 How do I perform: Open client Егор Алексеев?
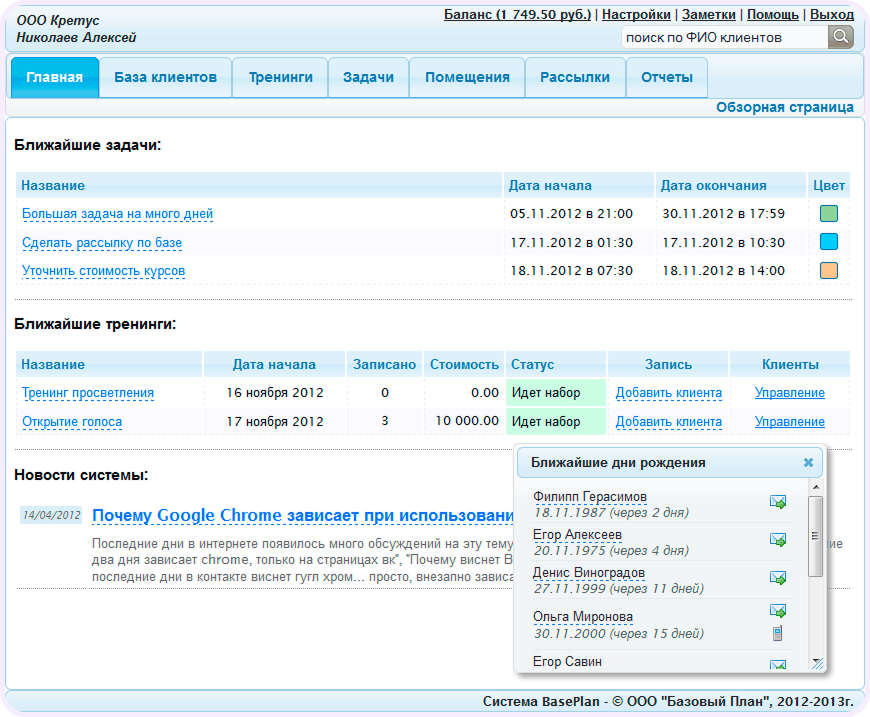pyautogui.click(x=577, y=534)
